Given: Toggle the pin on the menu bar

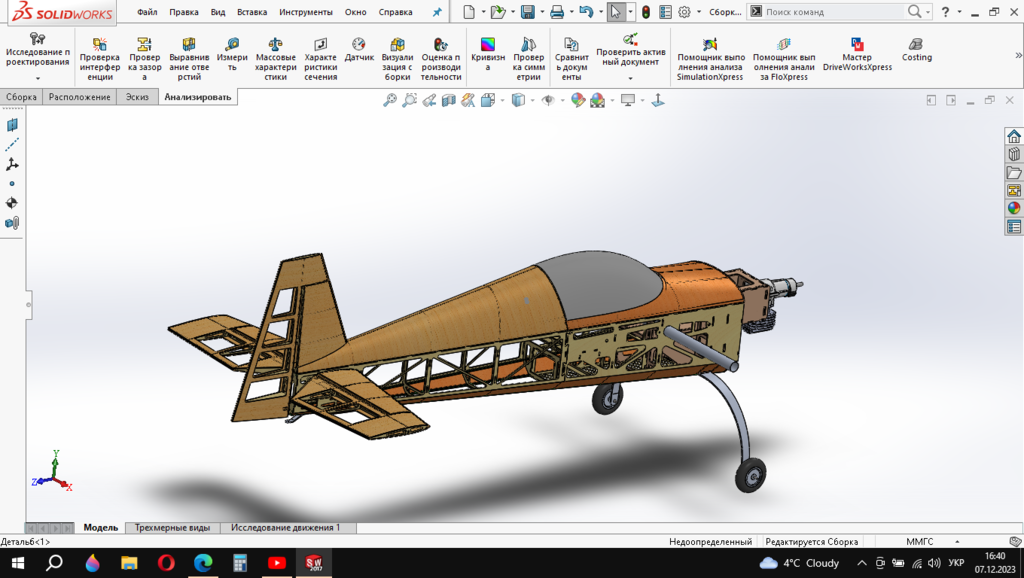Looking at the screenshot, I should (x=436, y=12).
